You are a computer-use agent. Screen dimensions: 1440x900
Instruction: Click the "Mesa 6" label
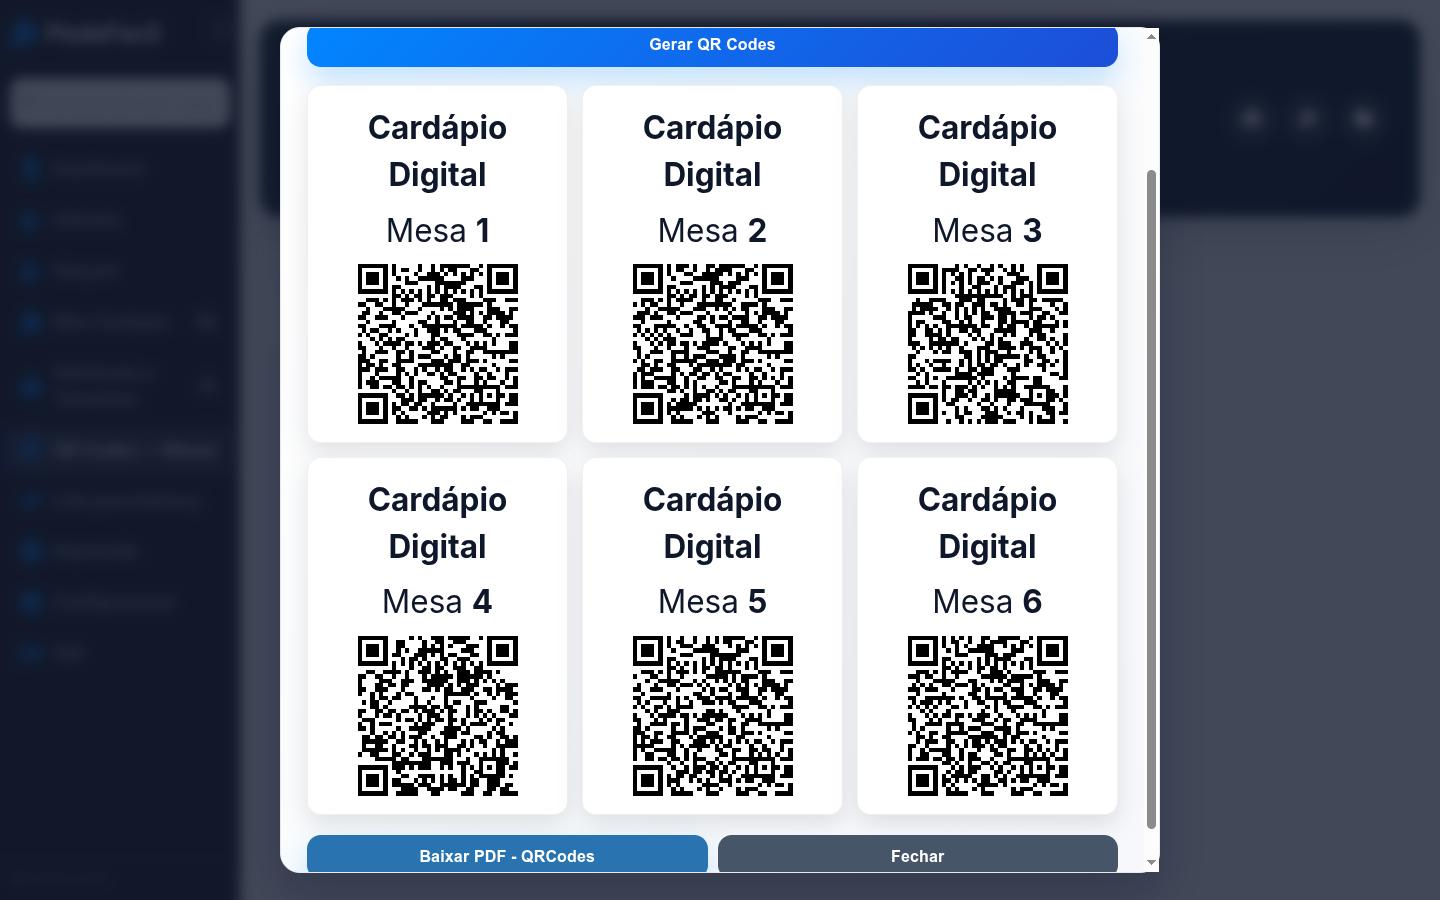[x=987, y=601]
